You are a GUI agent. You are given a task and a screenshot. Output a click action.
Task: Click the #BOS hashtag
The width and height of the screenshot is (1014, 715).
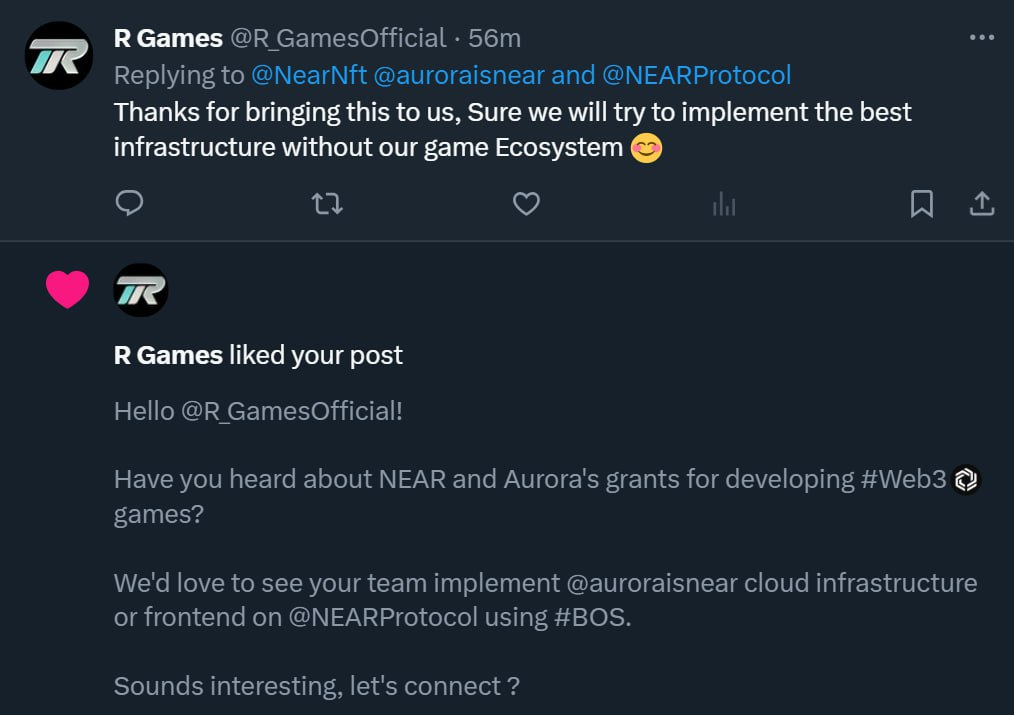tap(592, 617)
